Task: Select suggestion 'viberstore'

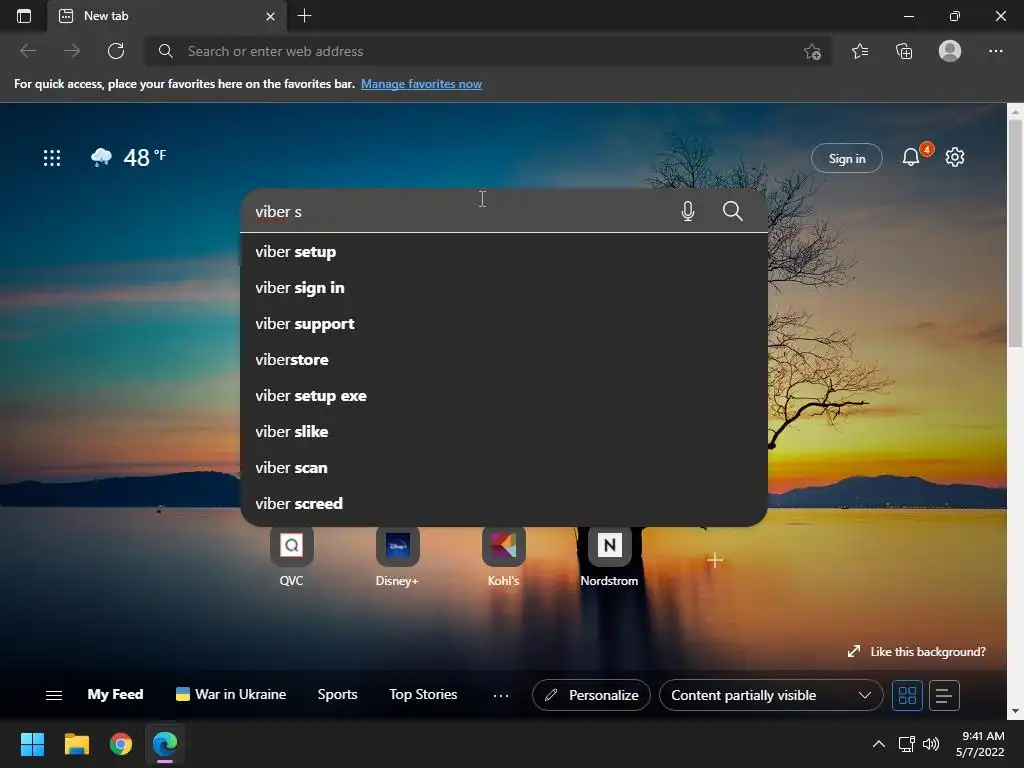Action: click(504, 360)
